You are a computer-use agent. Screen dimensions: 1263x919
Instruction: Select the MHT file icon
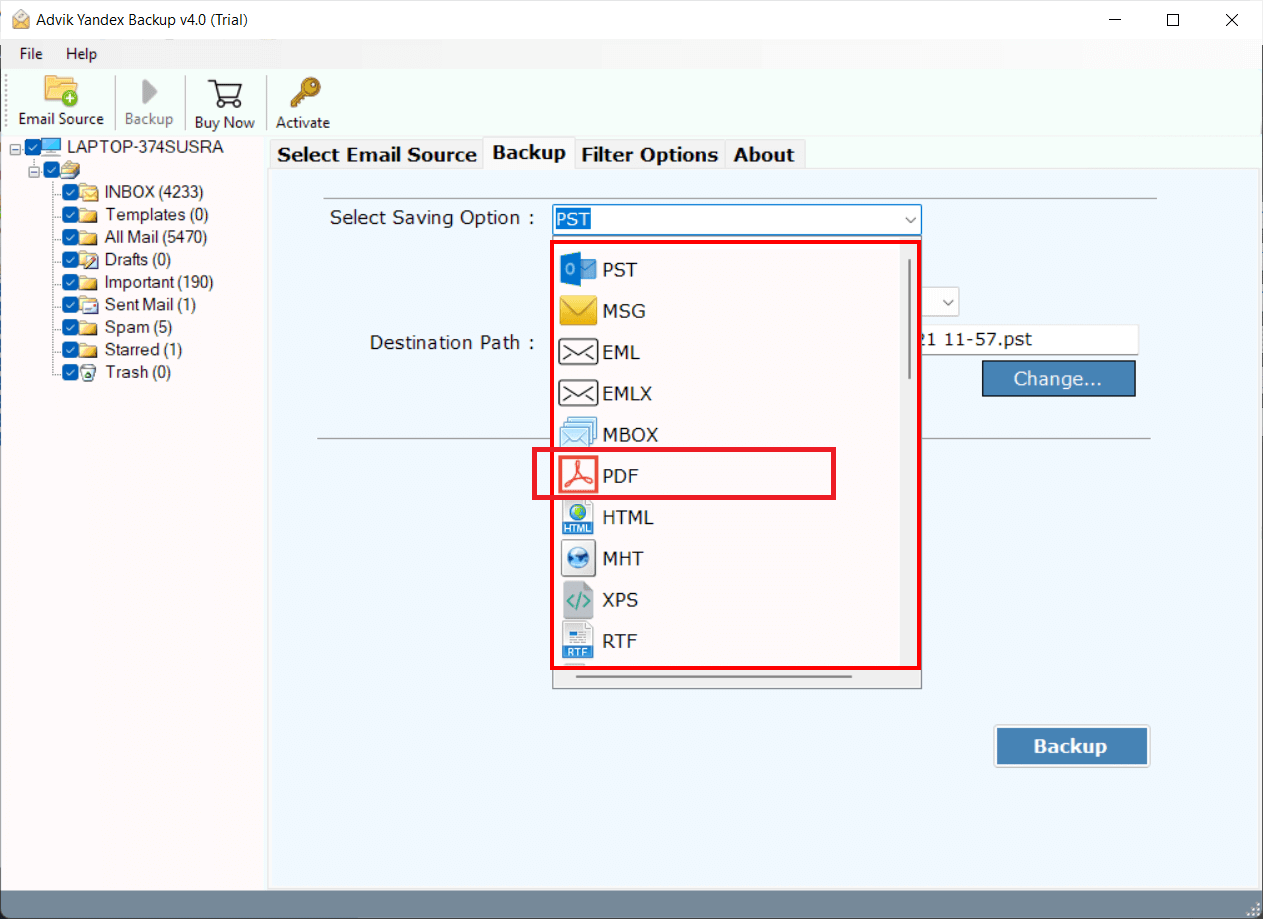tap(578, 558)
